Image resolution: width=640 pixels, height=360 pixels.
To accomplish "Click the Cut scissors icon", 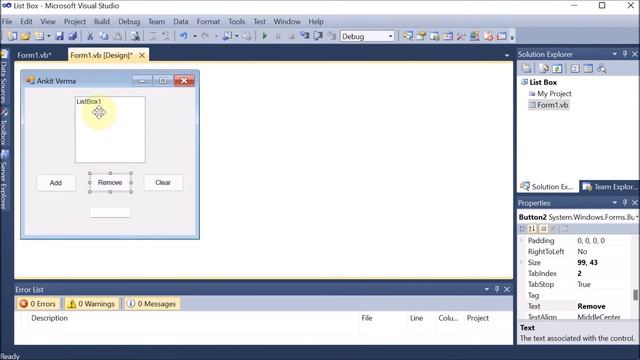I will click(x=90, y=36).
